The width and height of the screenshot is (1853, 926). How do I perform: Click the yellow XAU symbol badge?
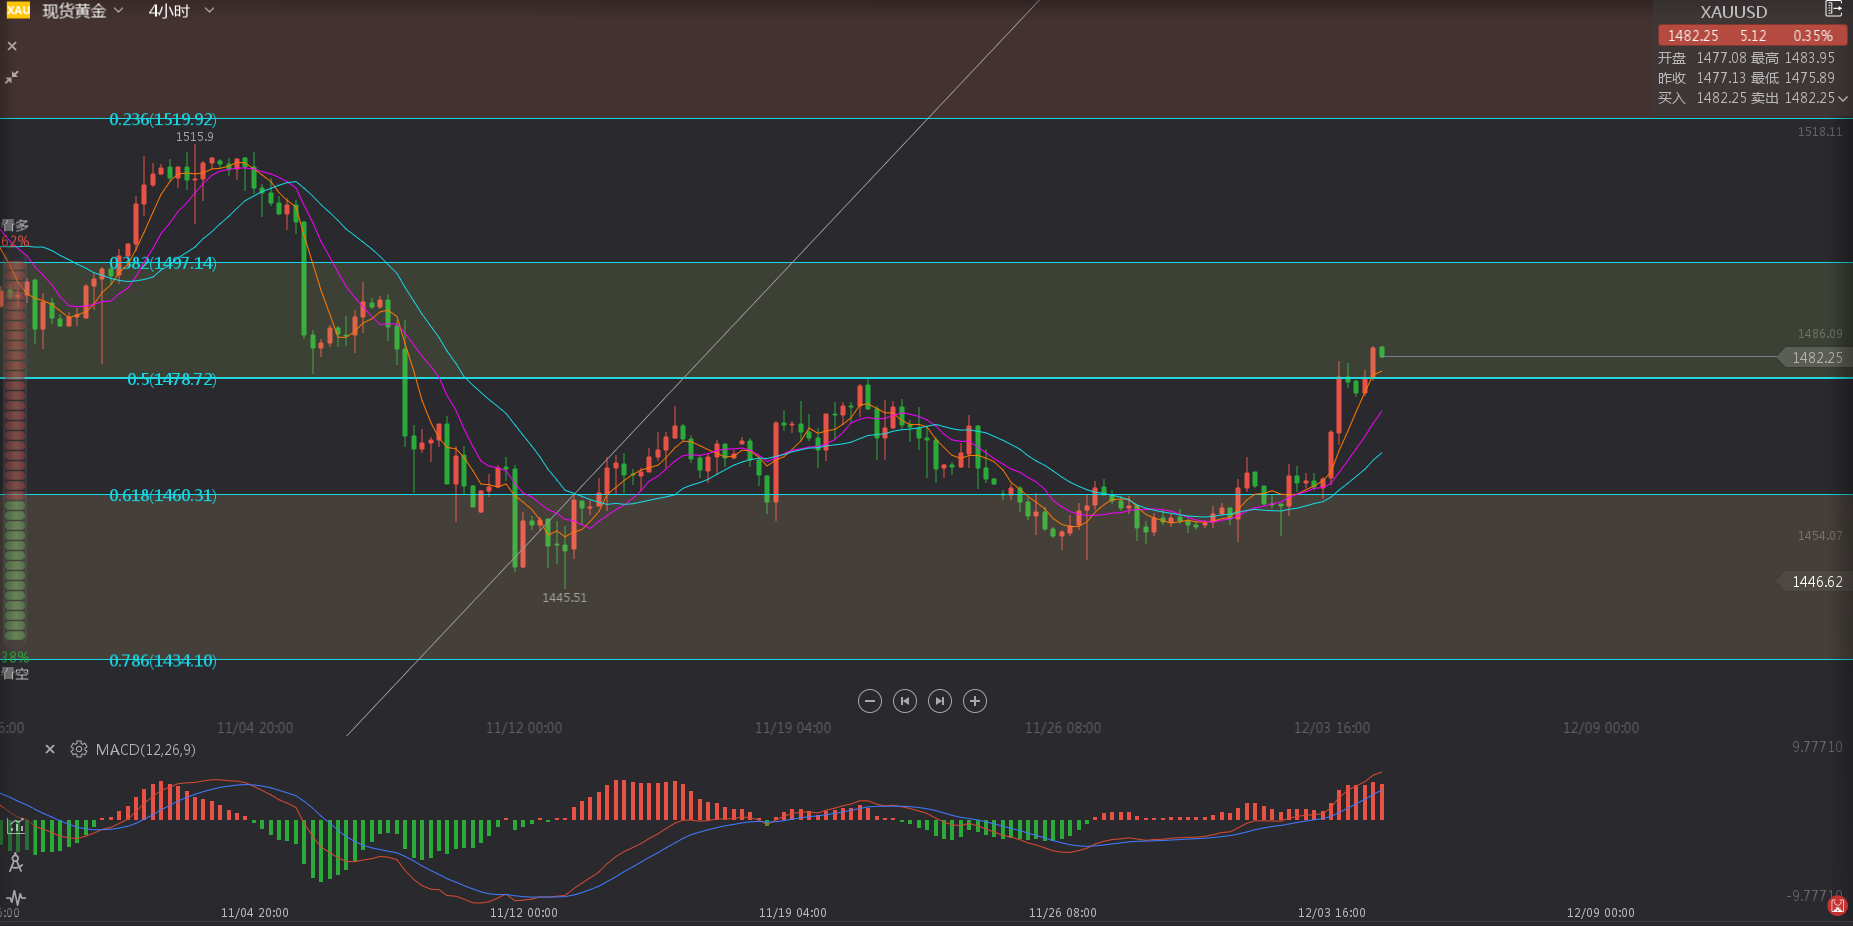(x=18, y=10)
